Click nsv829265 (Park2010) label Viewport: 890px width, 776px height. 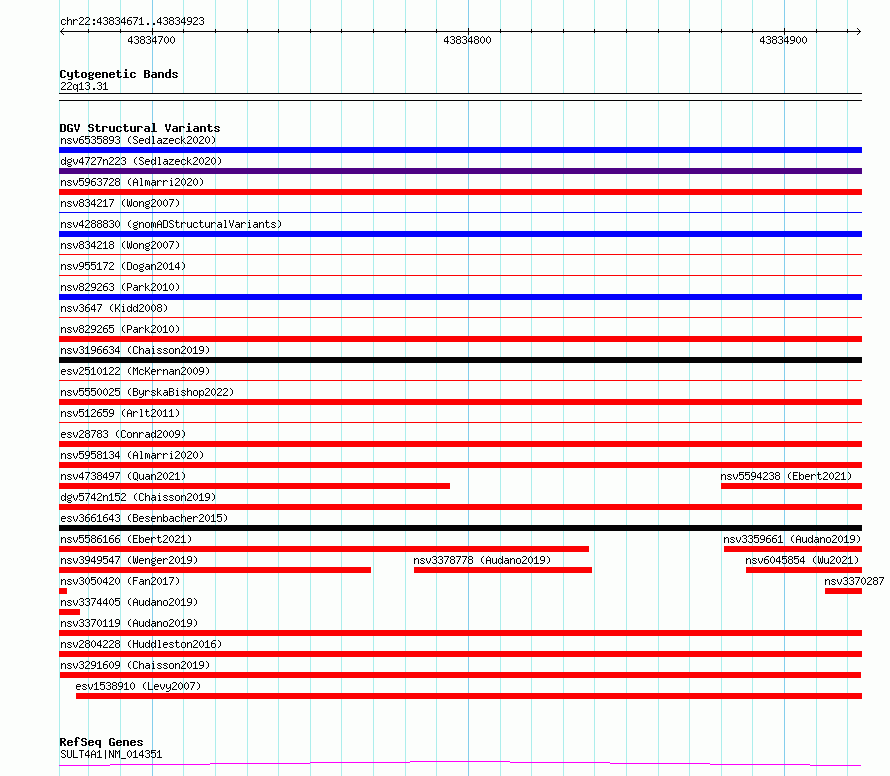pos(120,329)
